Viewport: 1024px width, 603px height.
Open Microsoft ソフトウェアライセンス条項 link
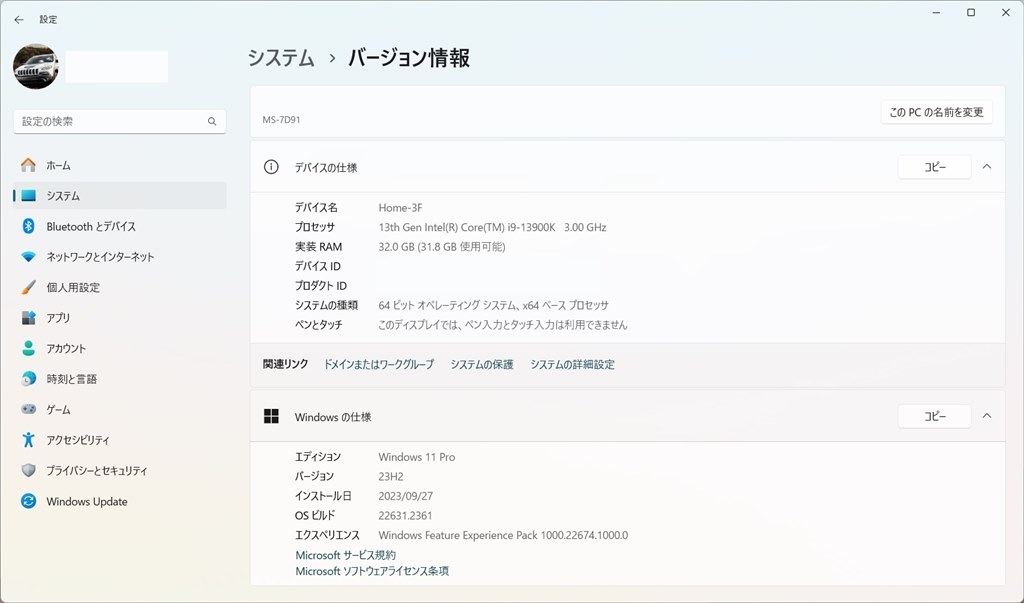[x=372, y=571]
